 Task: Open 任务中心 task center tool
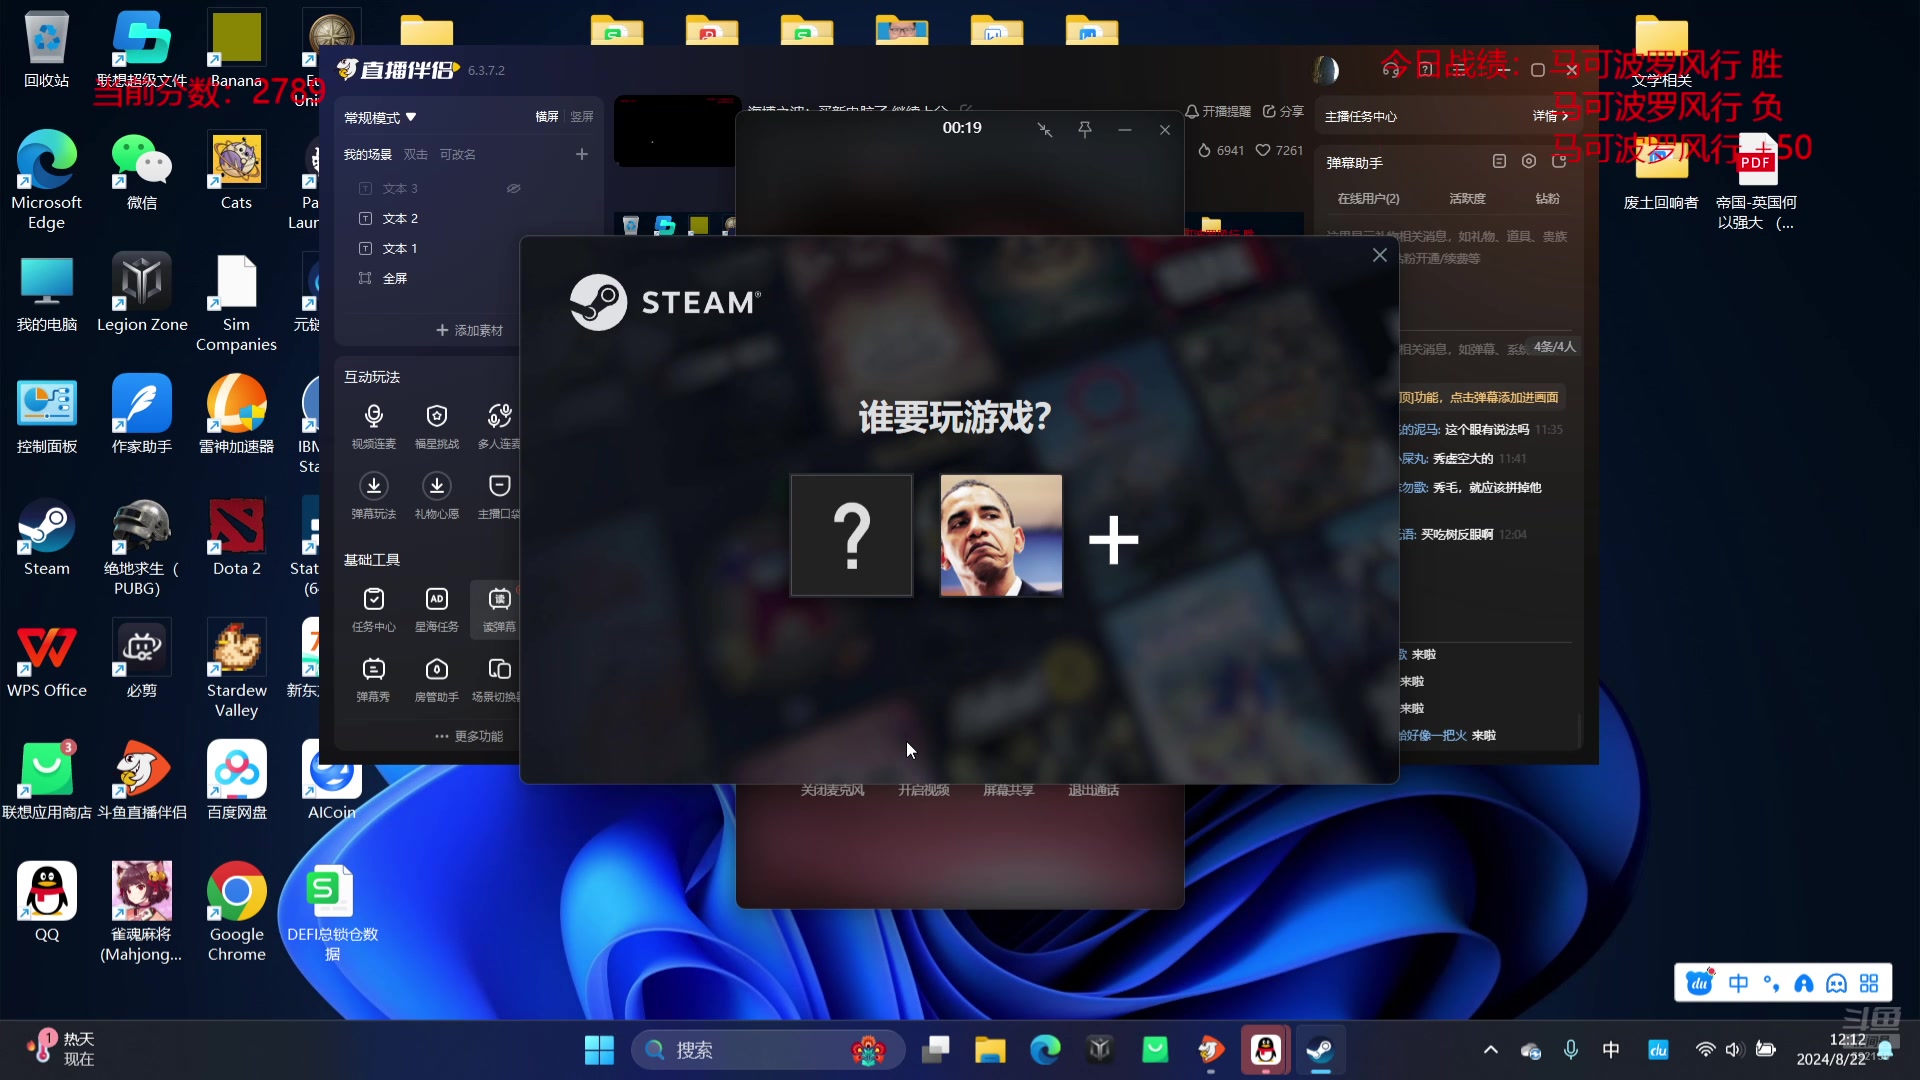374,609
